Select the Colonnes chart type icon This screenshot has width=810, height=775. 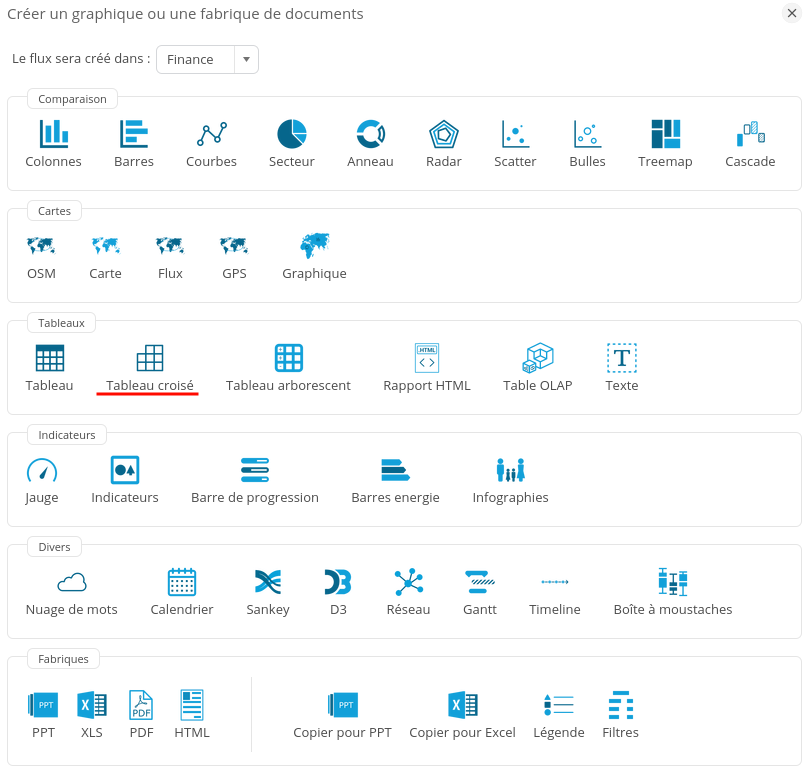pos(54,134)
